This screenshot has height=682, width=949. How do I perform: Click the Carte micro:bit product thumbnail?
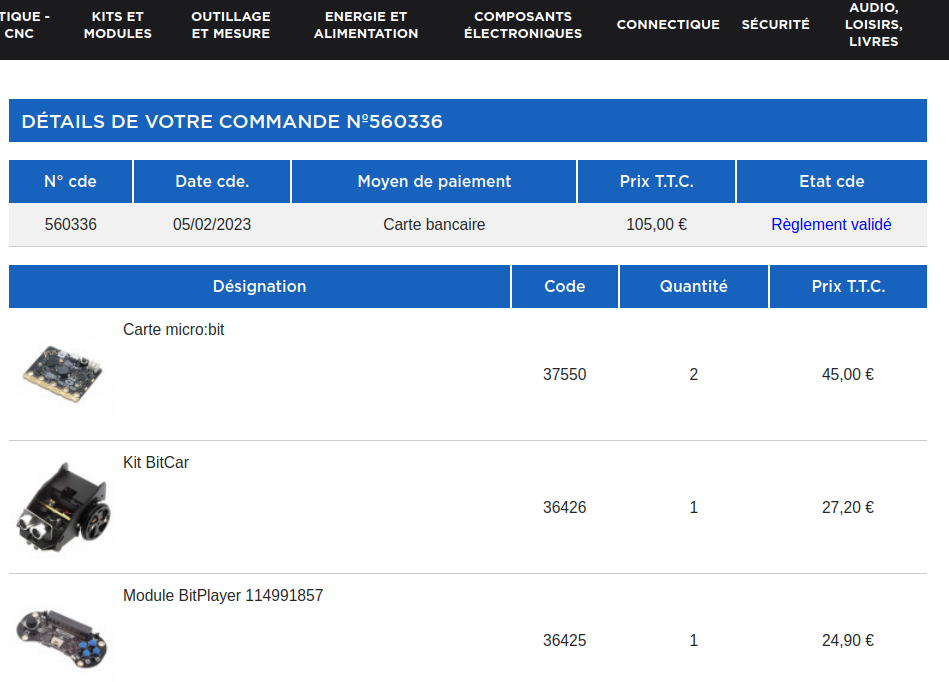click(x=62, y=372)
